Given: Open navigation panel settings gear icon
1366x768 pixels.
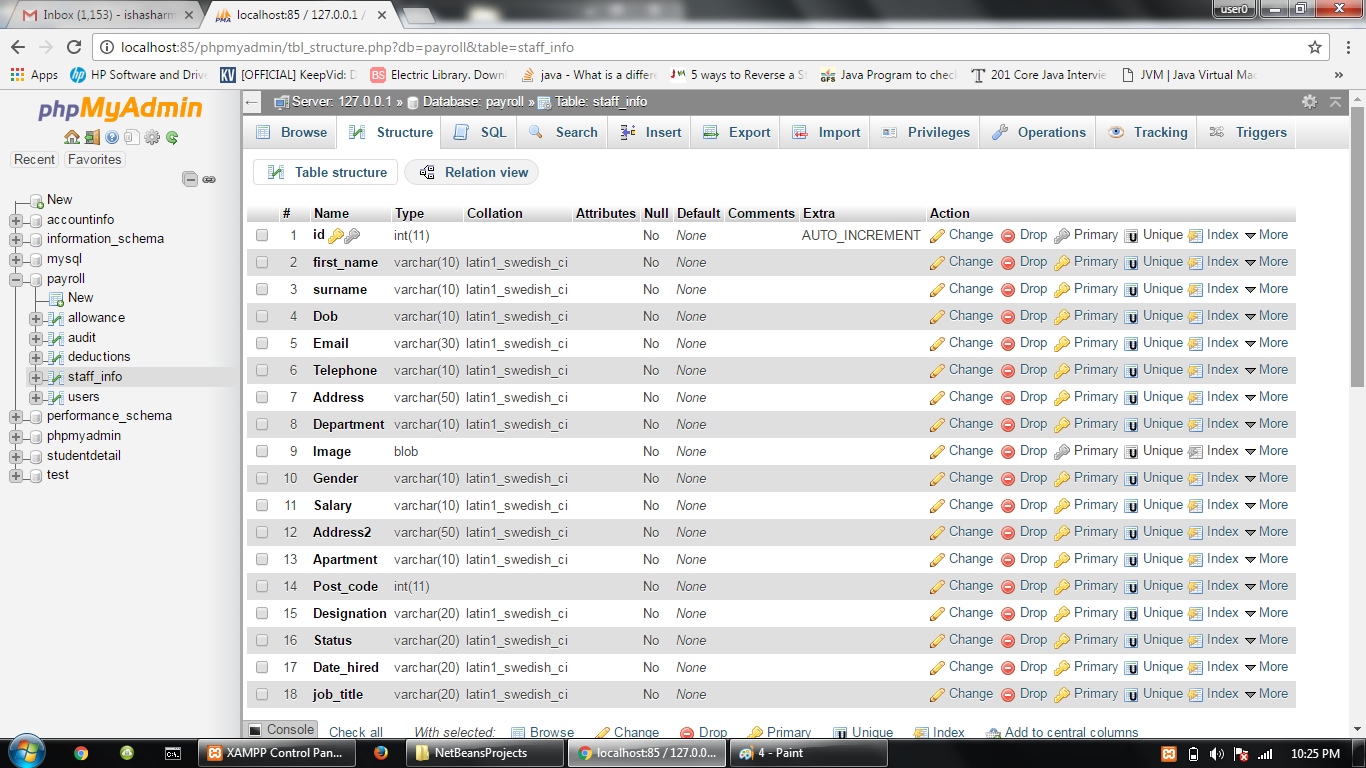Looking at the screenshot, I should point(152,137).
